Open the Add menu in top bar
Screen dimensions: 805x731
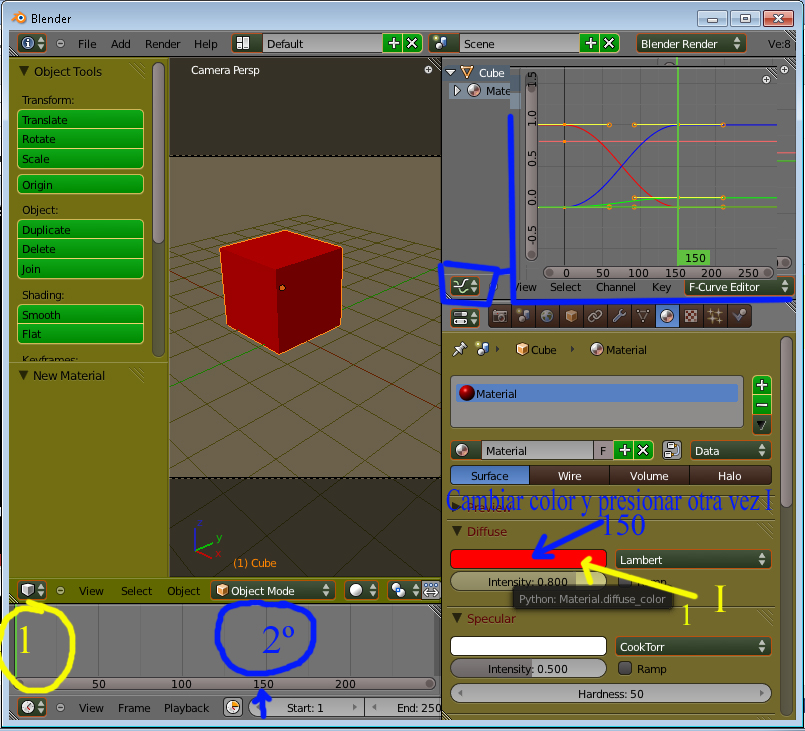(121, 44)
